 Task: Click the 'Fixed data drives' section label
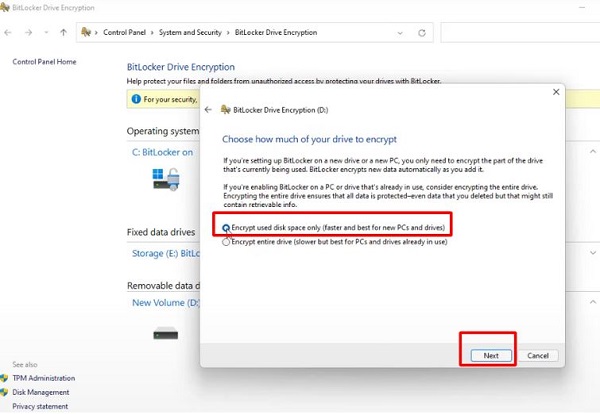(161, 232)
